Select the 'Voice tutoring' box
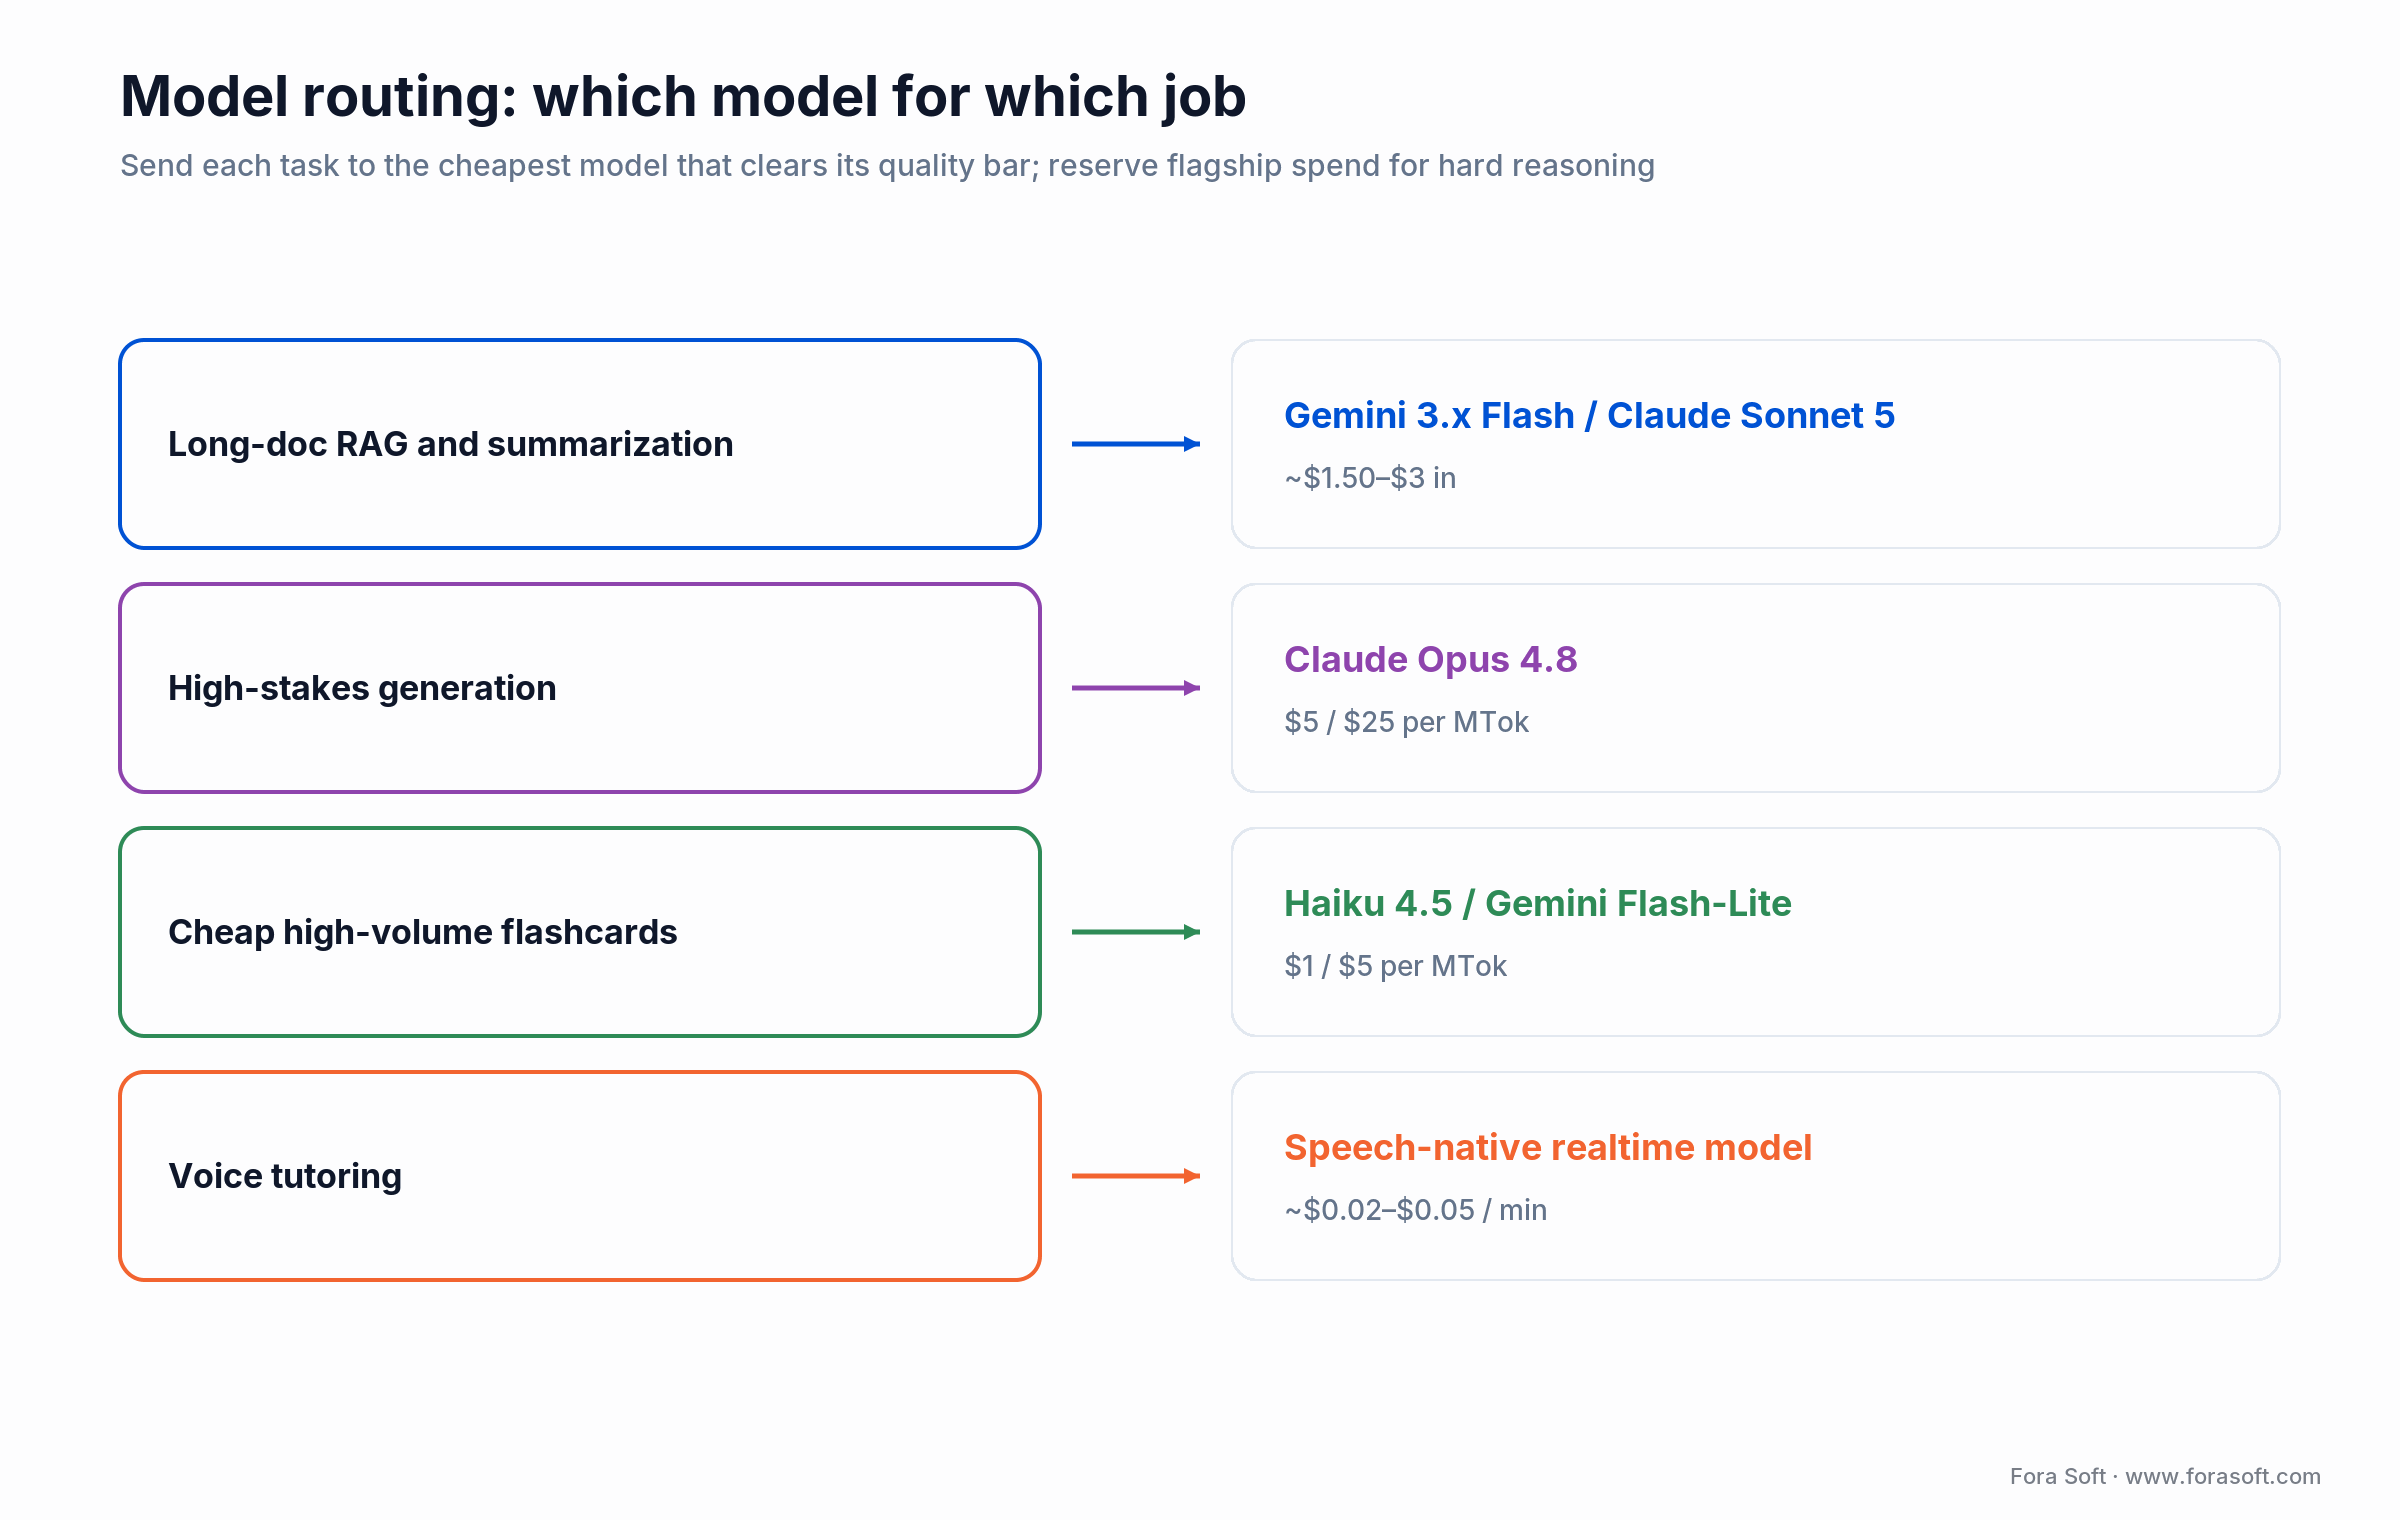Viewport: 2400px width, 1520px height. 580,1176
